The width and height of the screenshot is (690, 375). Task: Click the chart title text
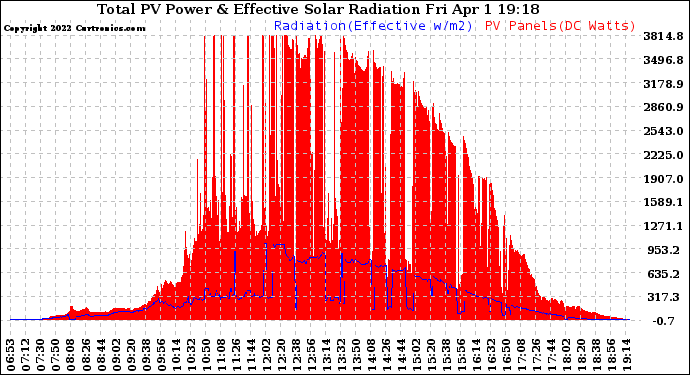point(318,9)
